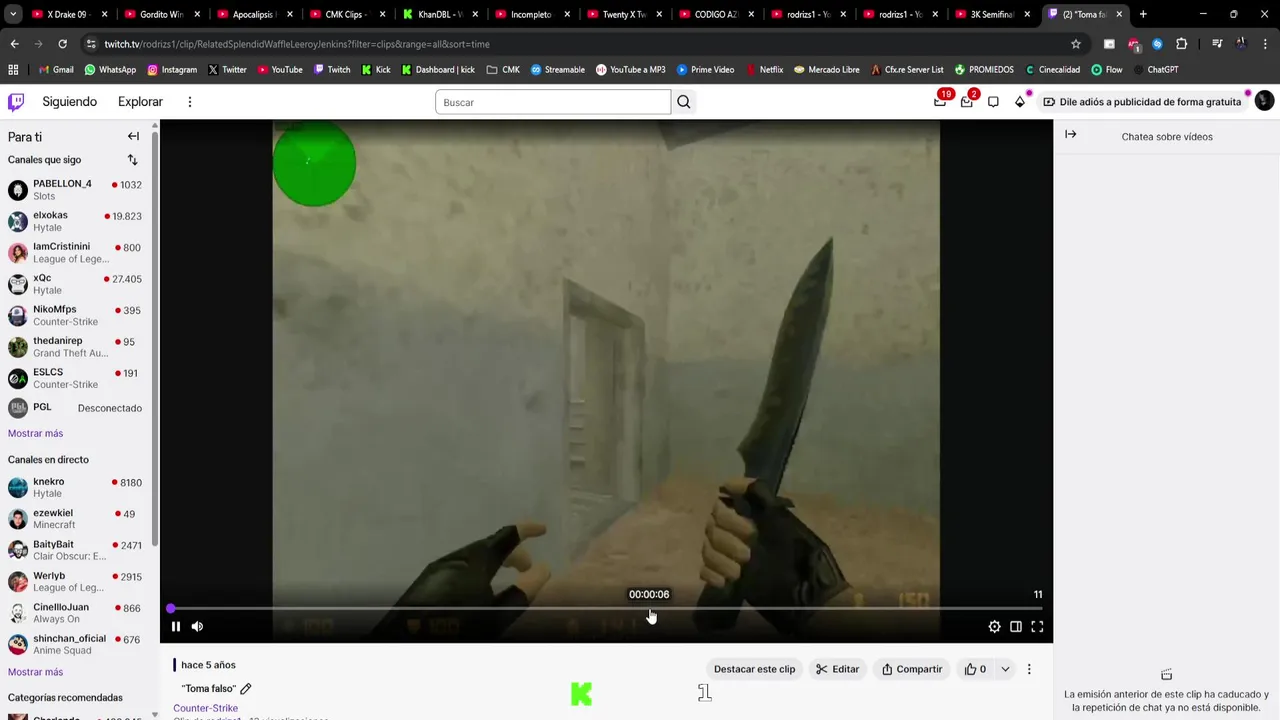This screenshot has width=1280, height=720.
Task: Click the Editar clip button
Action: [x=837, y=669]
